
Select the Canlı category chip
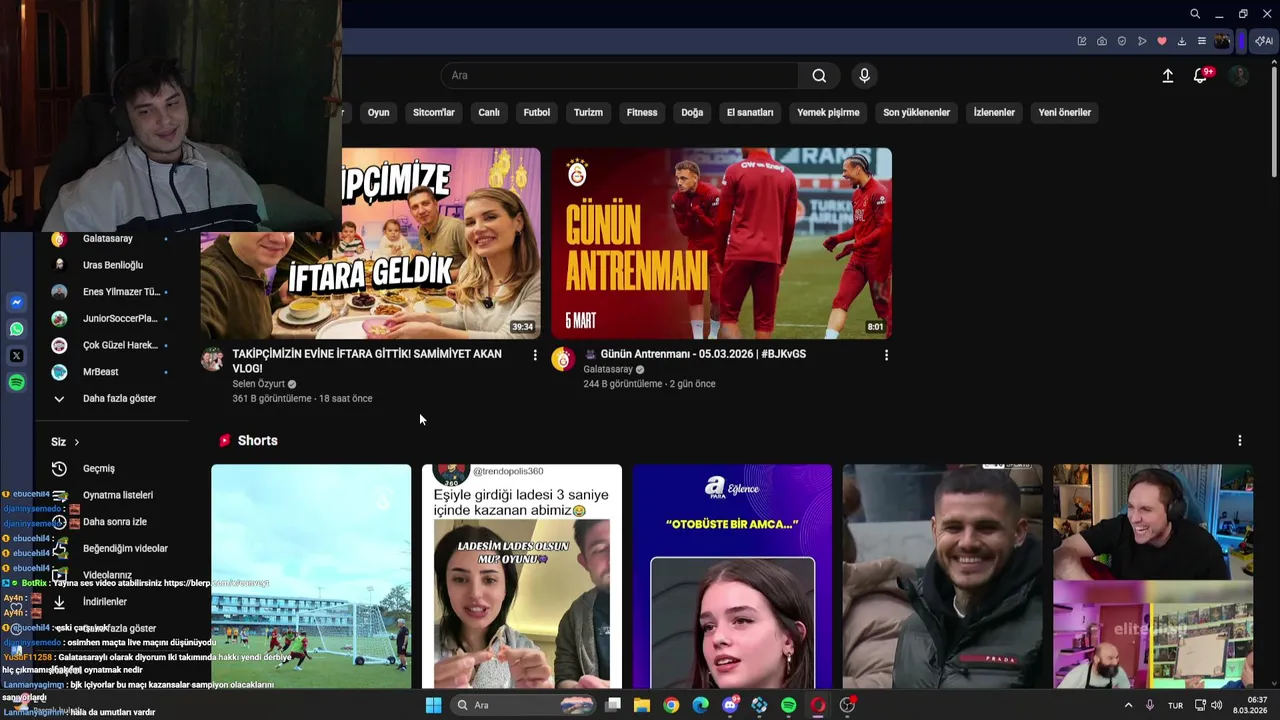[489, 113]
